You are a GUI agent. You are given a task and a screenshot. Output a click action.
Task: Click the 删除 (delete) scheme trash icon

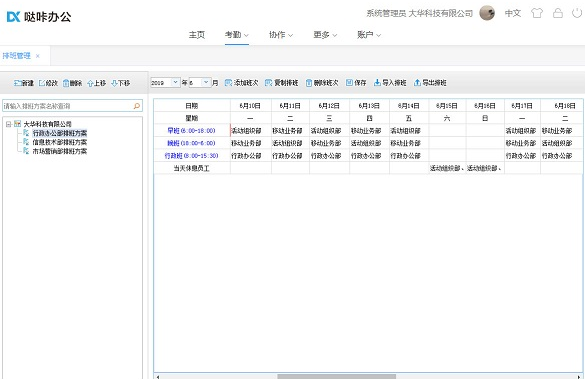66,83
